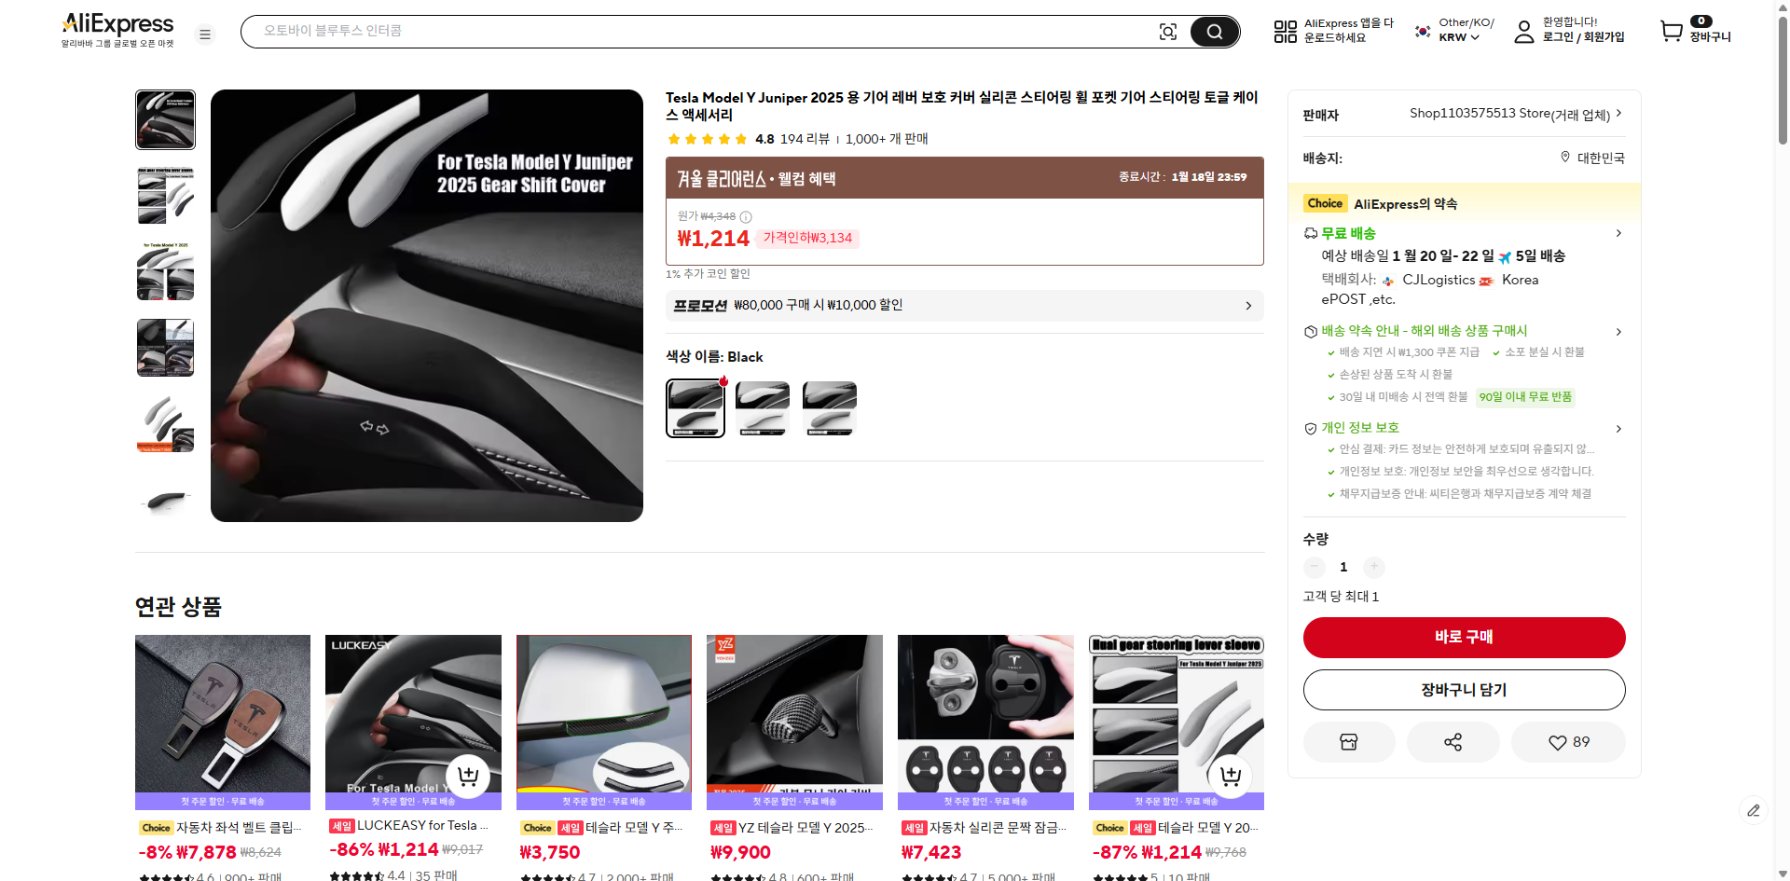Open the main product image

tap(427, 305)
